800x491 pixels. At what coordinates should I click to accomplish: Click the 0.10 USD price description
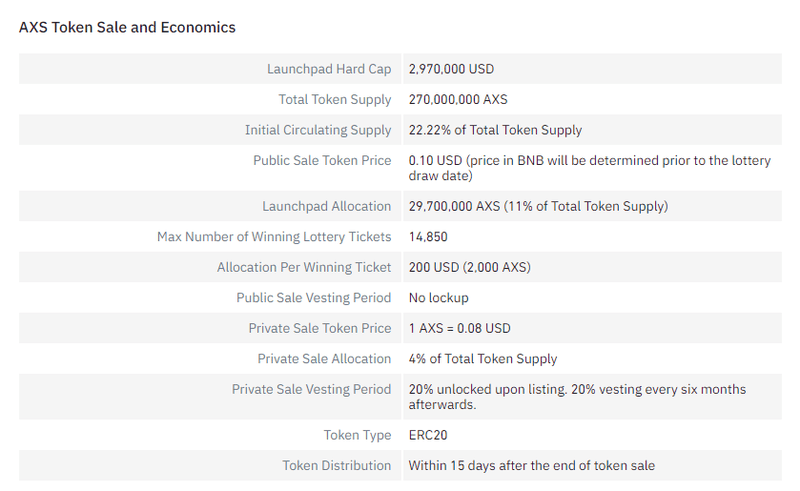click(x=589, y=167)
